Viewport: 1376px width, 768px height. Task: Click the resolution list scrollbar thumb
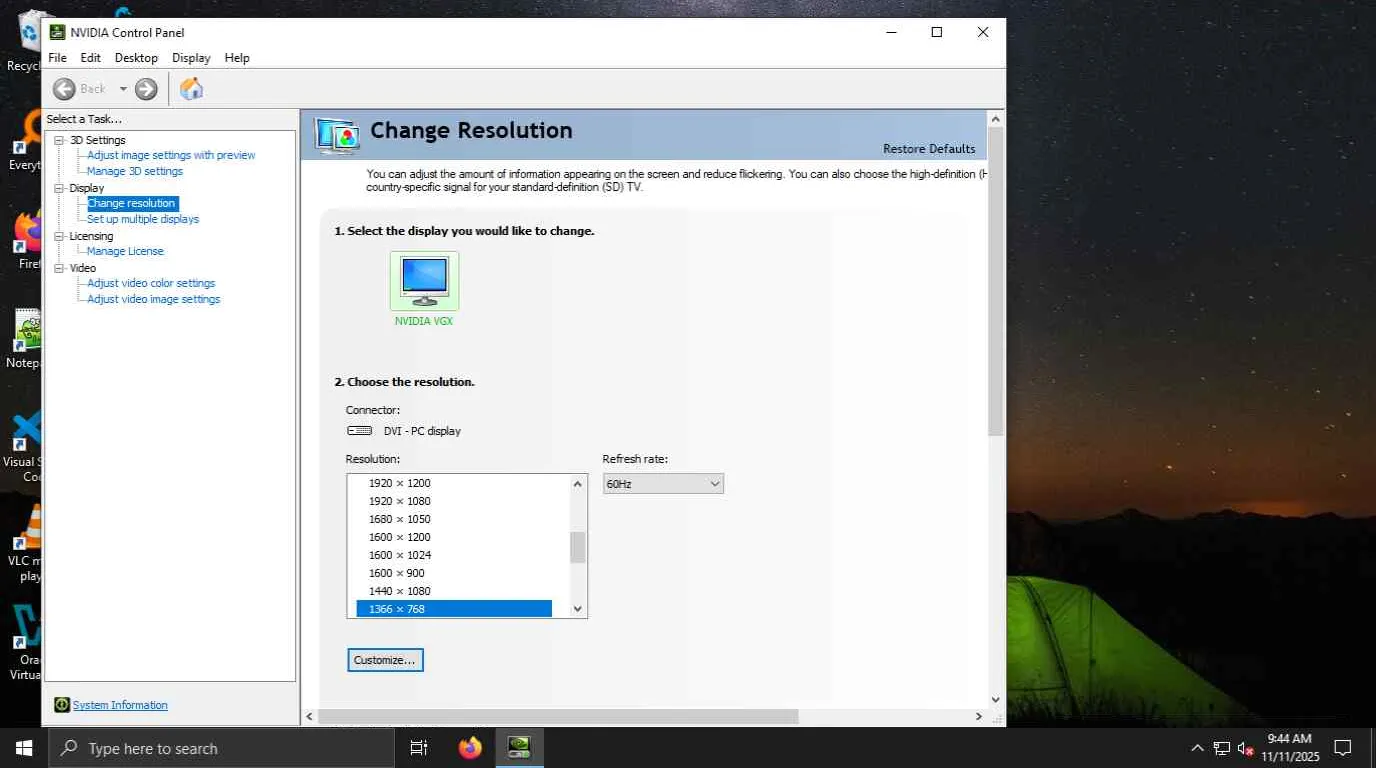click(577, 548)
